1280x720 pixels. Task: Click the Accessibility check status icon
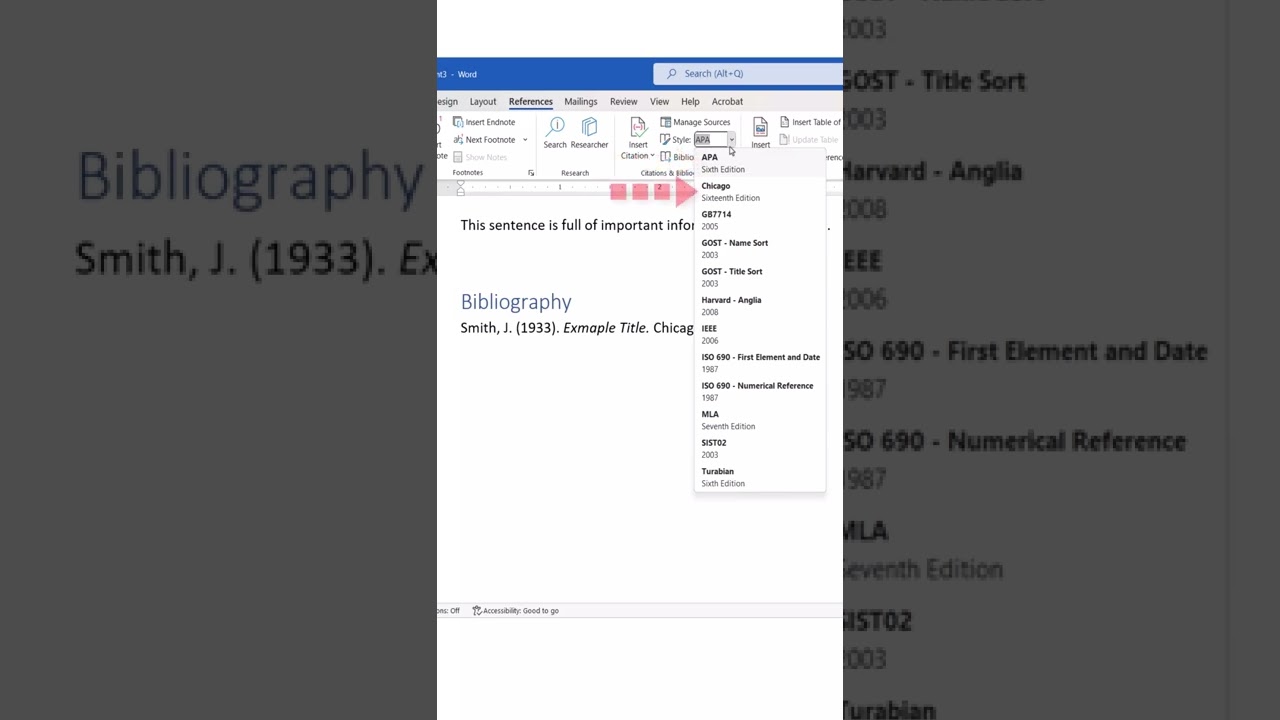[x=477, y=610]
